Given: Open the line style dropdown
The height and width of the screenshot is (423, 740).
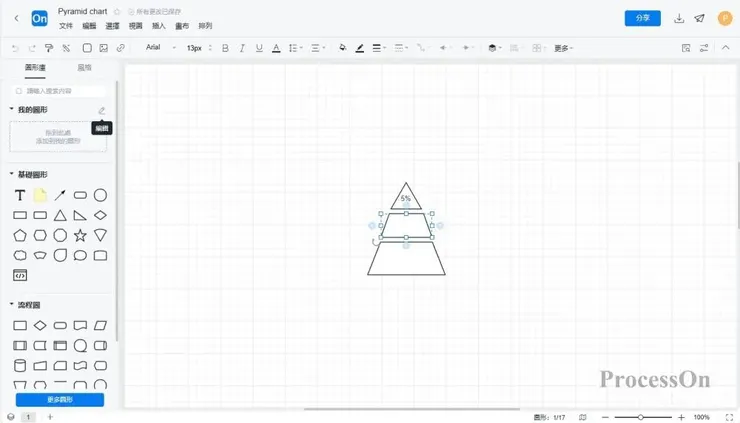Looking at the screenshot, I should coord(401,48).
